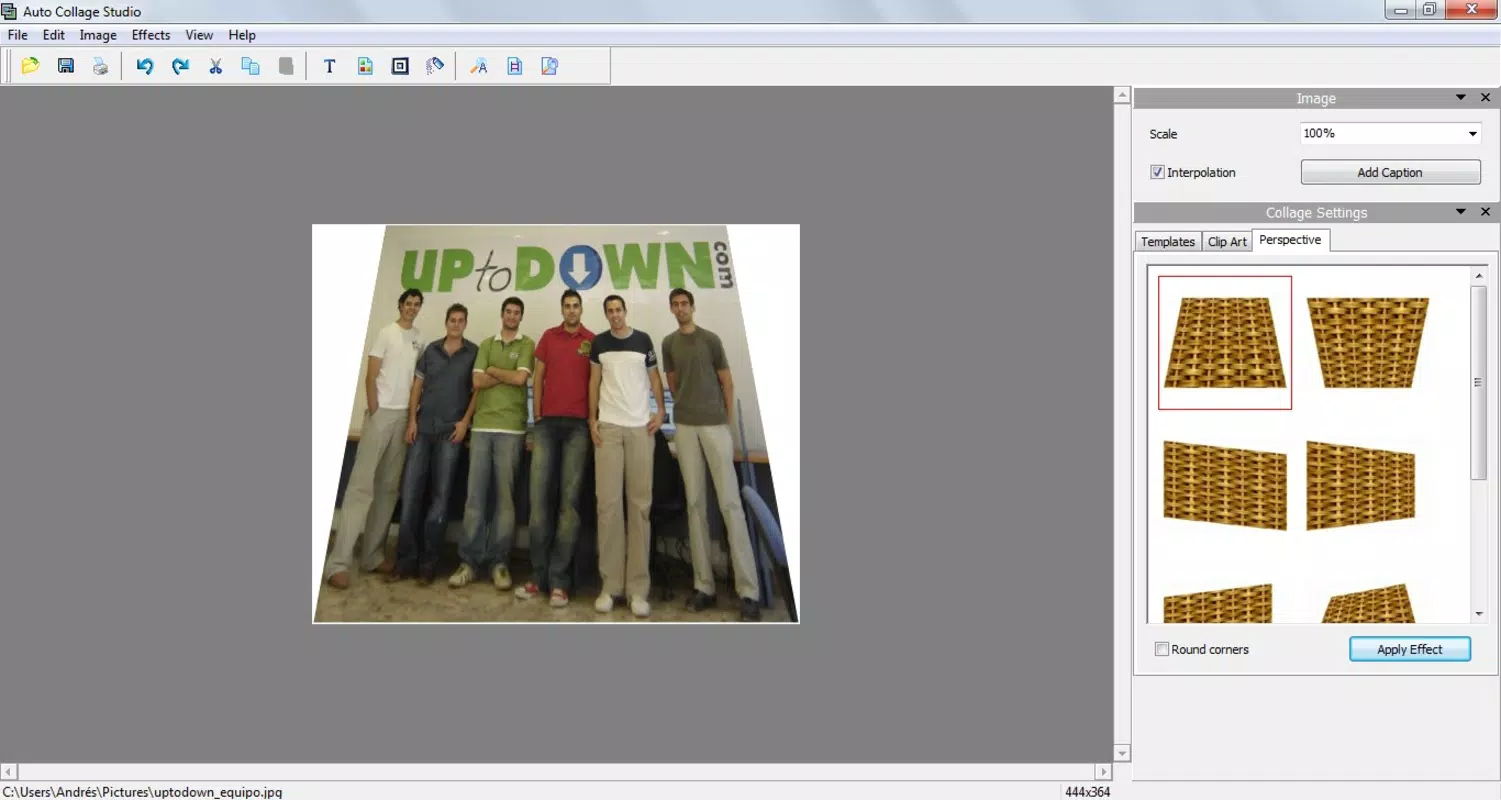Click the colored-squares page toolbar icon
1501x800 pixels.
pyautogui.click(x=365, y=66)
